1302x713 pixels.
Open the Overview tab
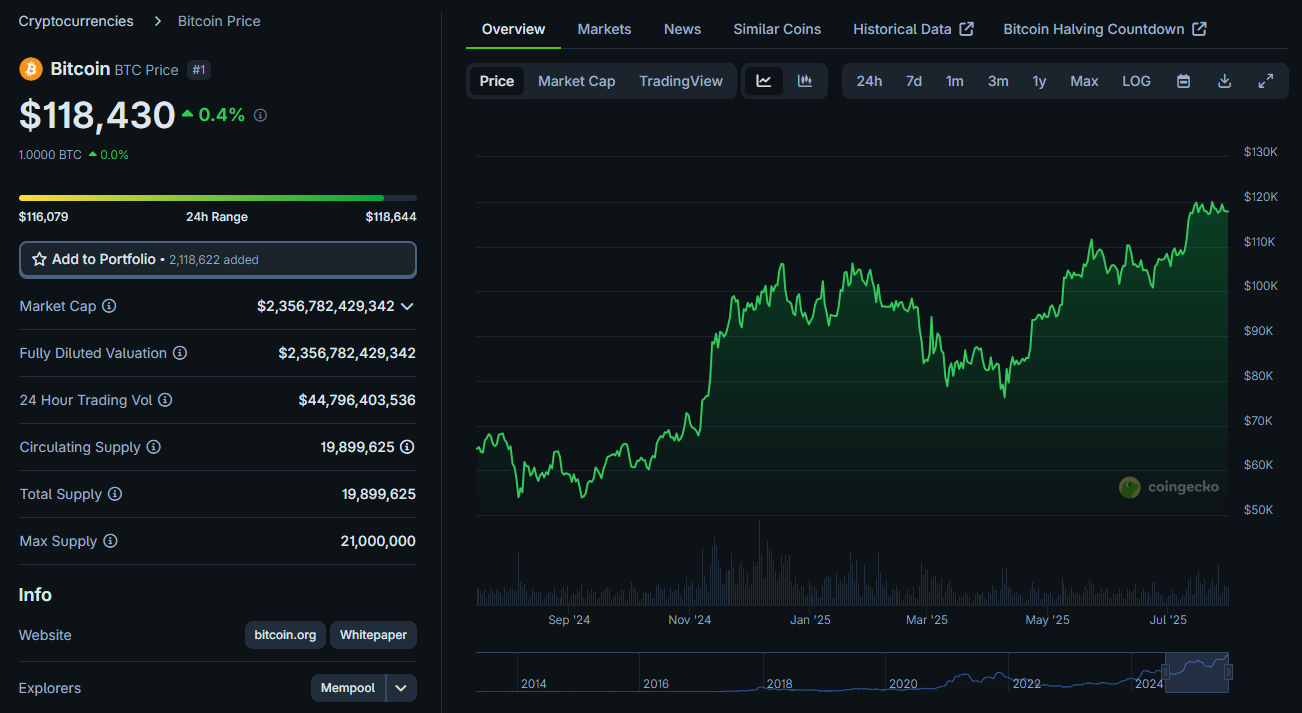click(514, 29)
